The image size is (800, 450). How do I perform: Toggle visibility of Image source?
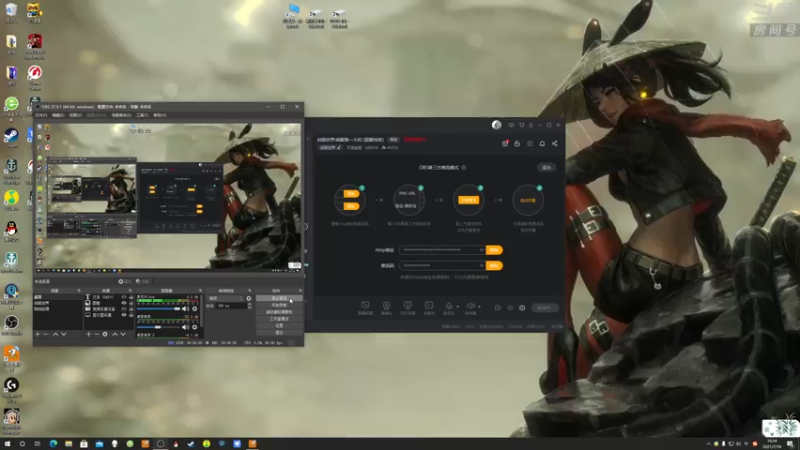click(x=124, y=303)
